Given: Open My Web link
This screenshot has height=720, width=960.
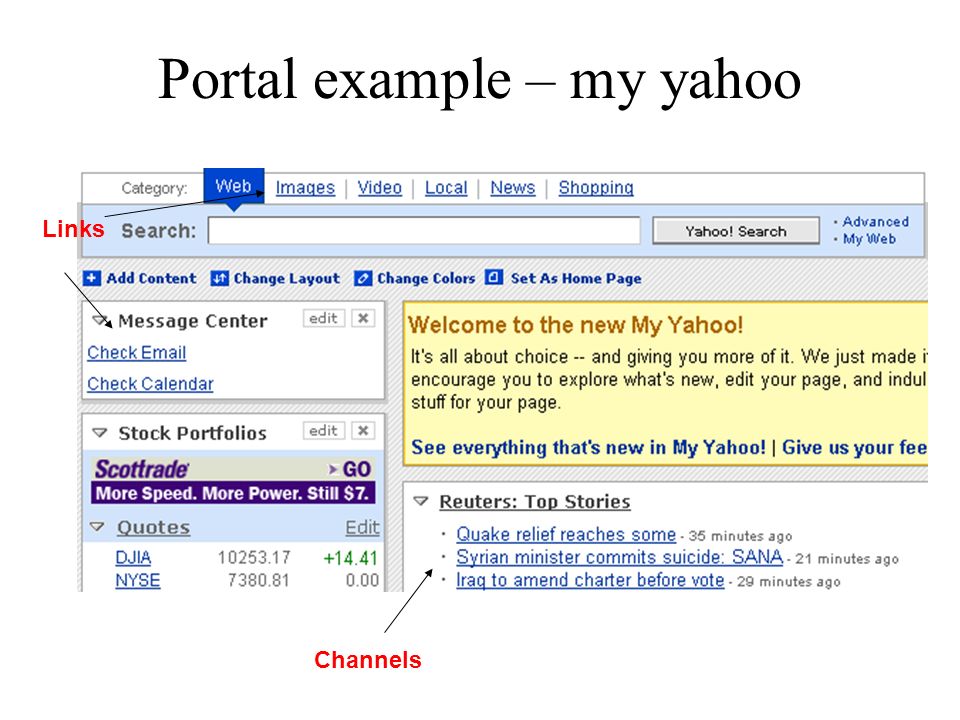Looking at the screenshot, I should point(869,239).
